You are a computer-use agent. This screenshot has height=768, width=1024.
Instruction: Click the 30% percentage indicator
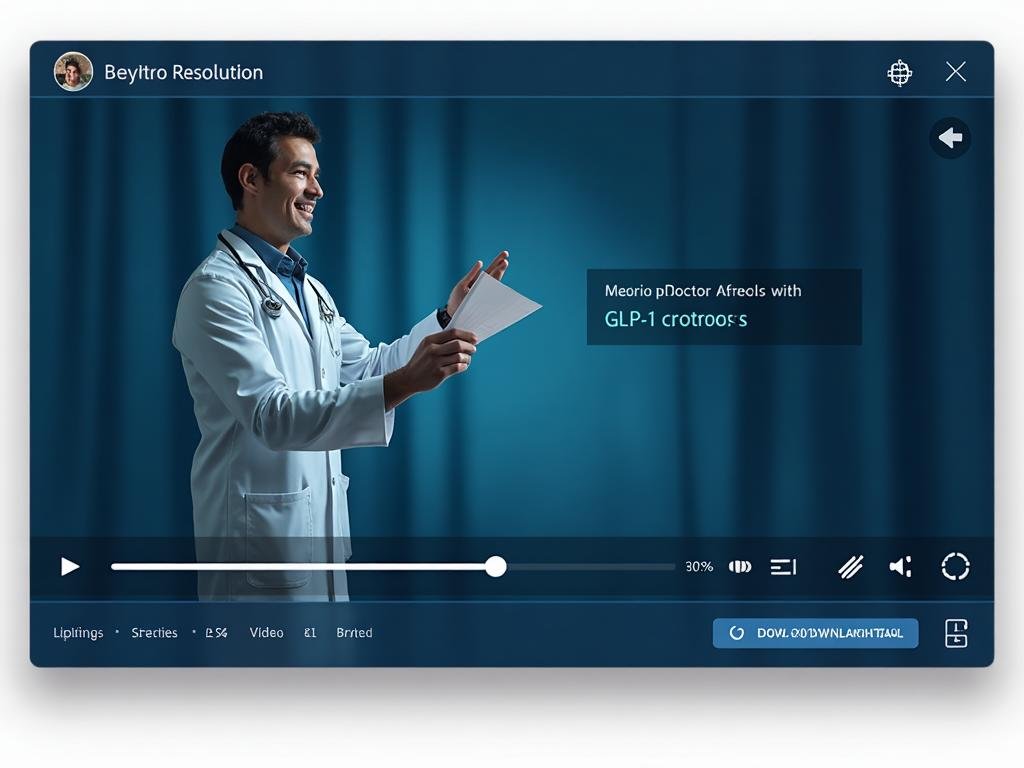click(x=699, y=567)
